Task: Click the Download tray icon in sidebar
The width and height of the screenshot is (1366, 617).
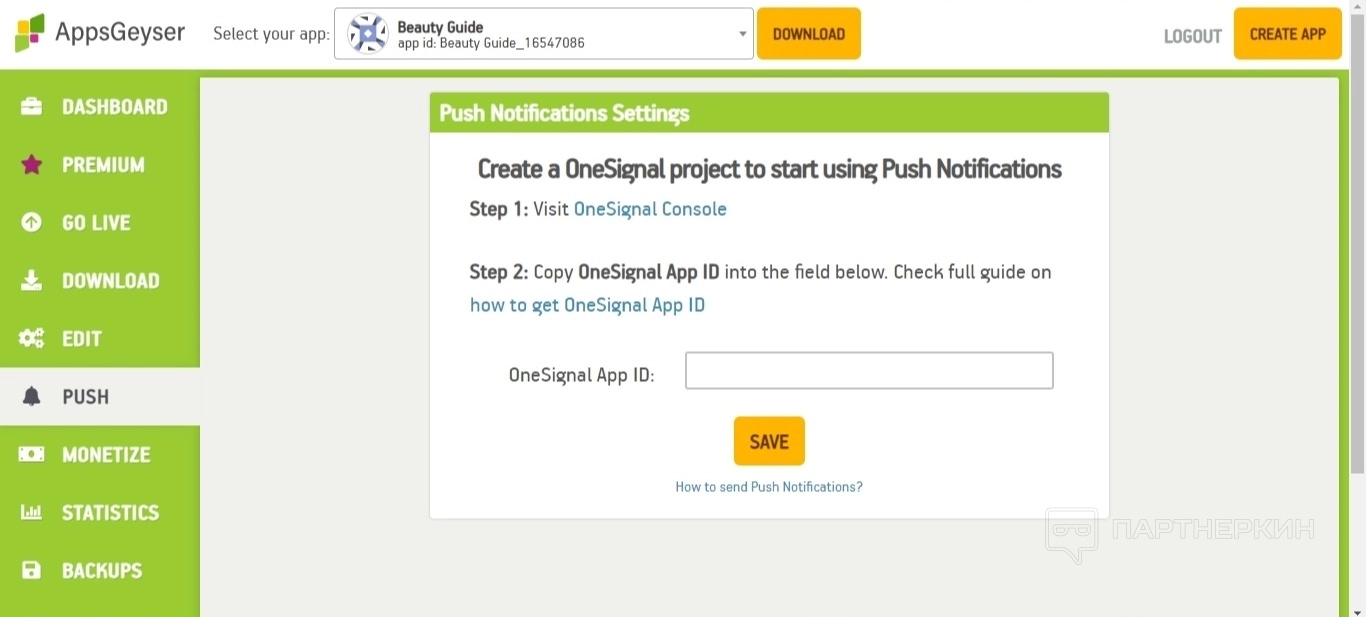Action: [x=32, y=281]
